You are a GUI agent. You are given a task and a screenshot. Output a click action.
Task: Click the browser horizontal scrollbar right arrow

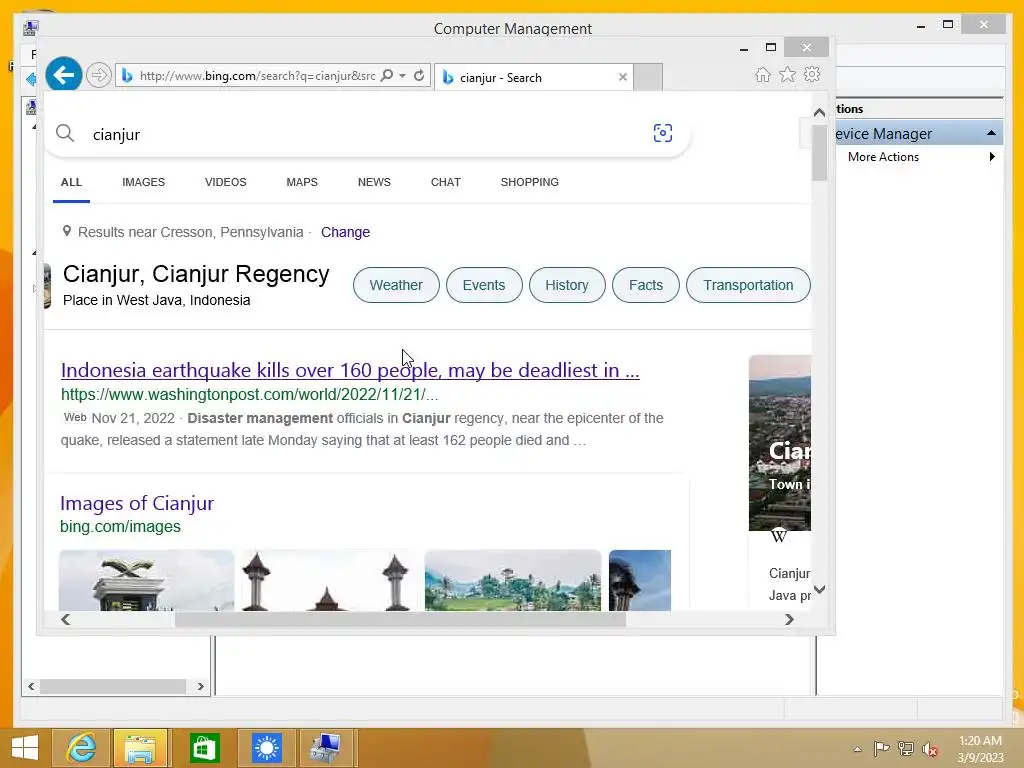pyautogui.click(x=789, y=619)
